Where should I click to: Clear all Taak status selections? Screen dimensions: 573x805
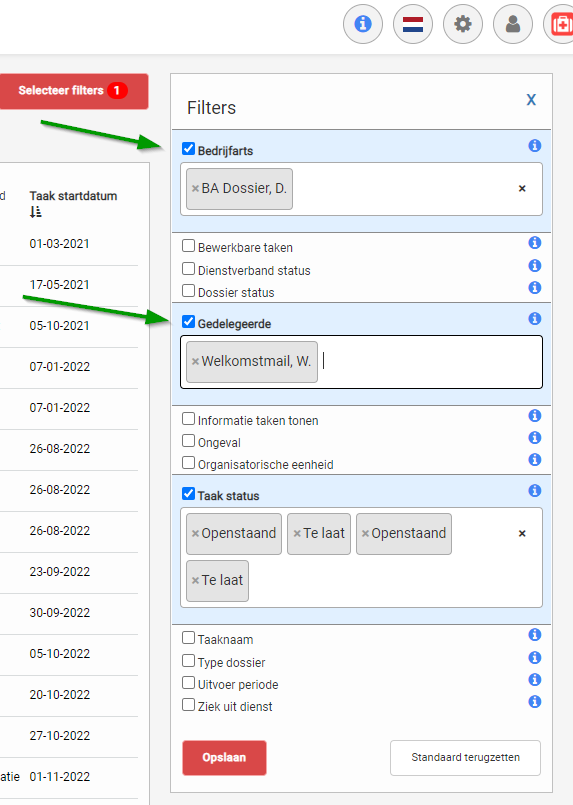point(522,533)
